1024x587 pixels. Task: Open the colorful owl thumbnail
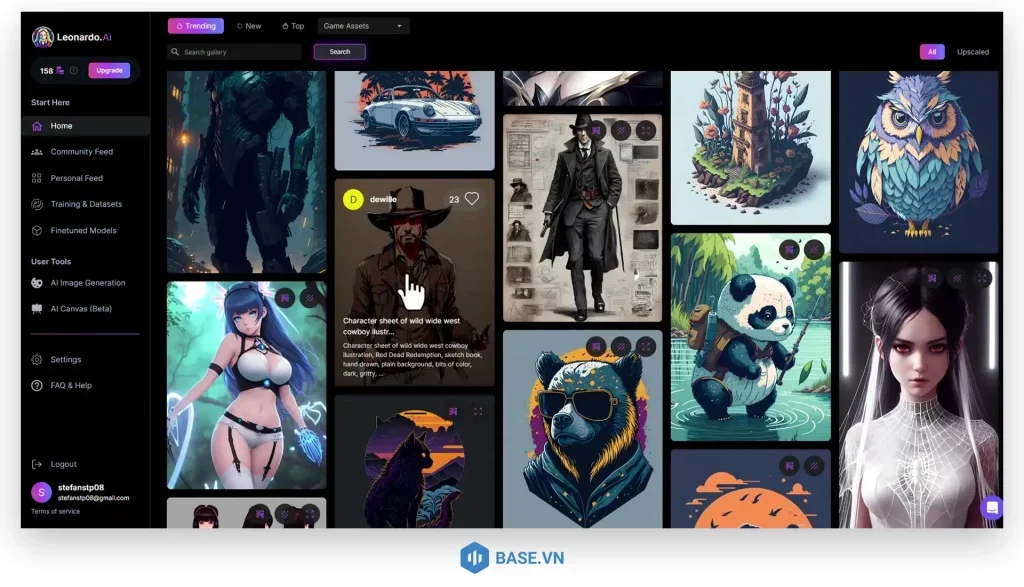coord(918,161)
